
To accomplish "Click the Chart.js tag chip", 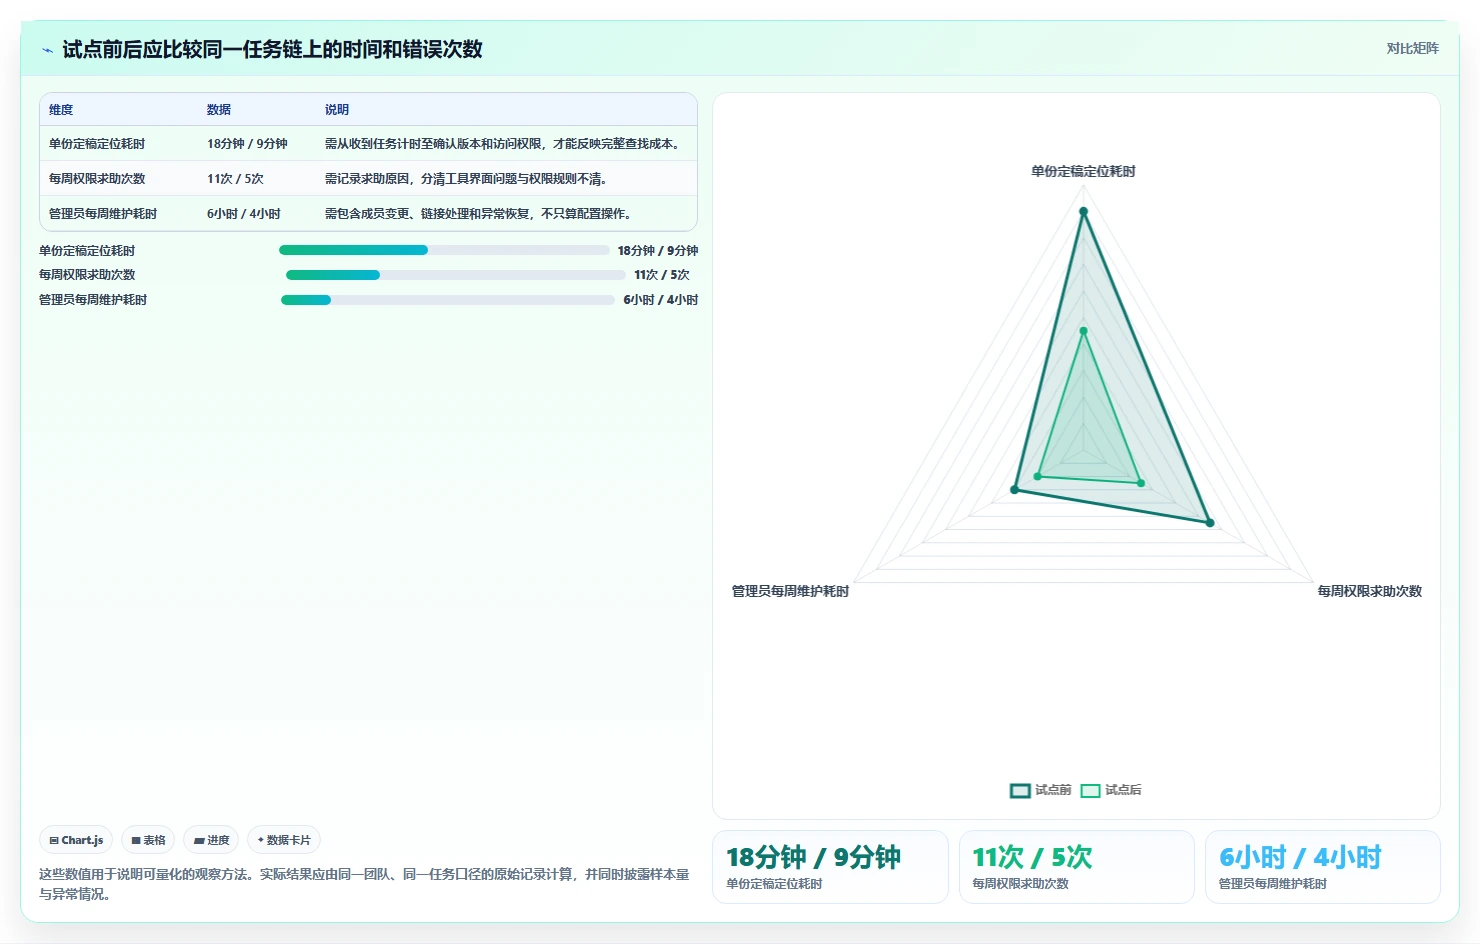I will pos(76,840).
